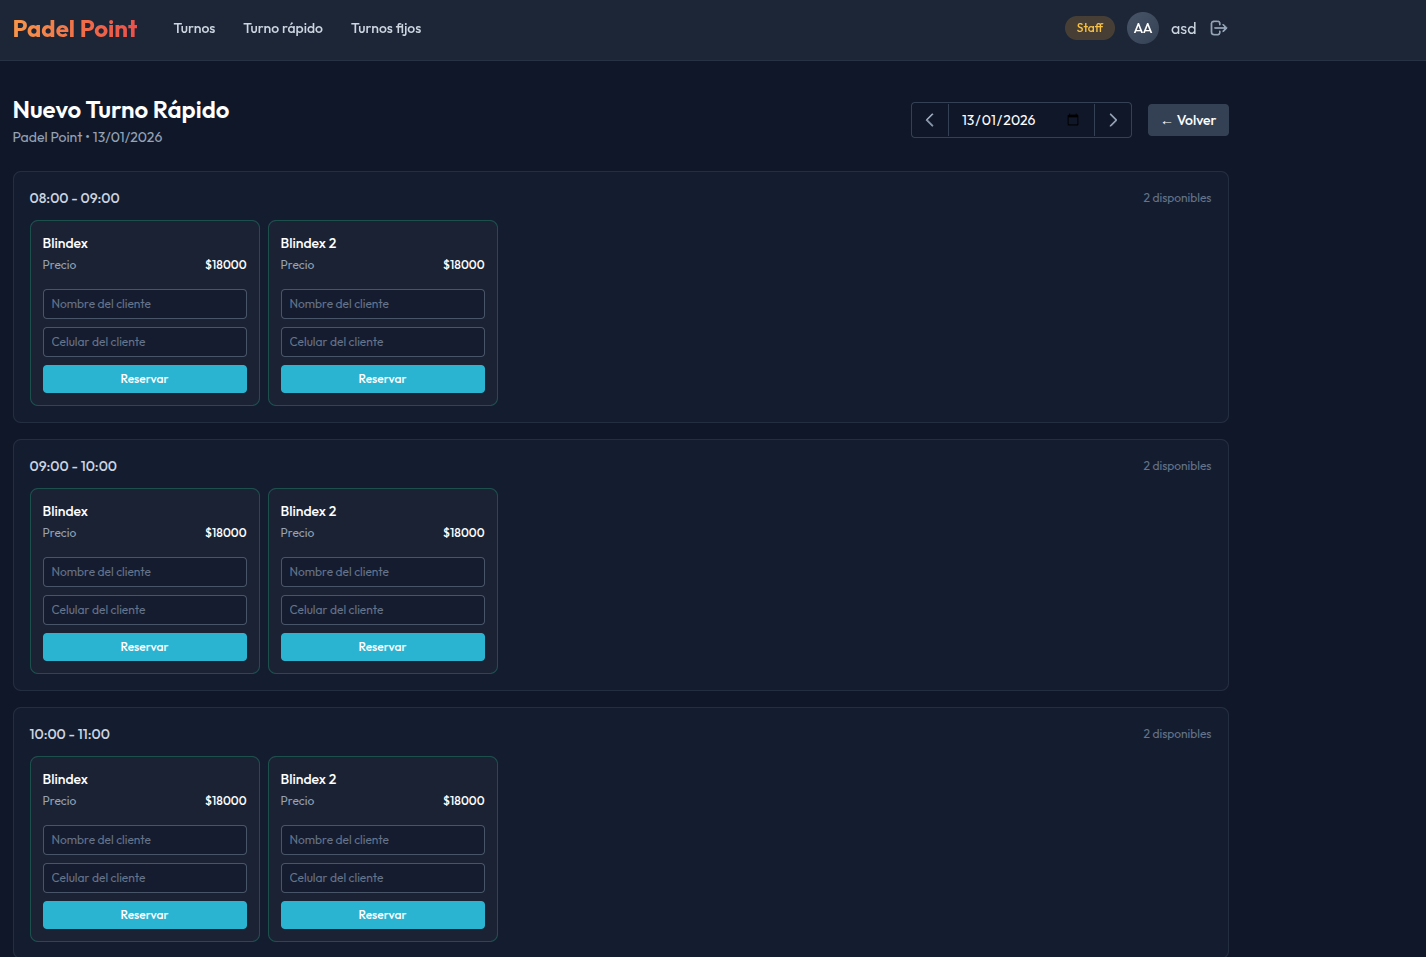Reserve Blindex 2 court for 10:00 - 11:00

[x=383, y=915]
